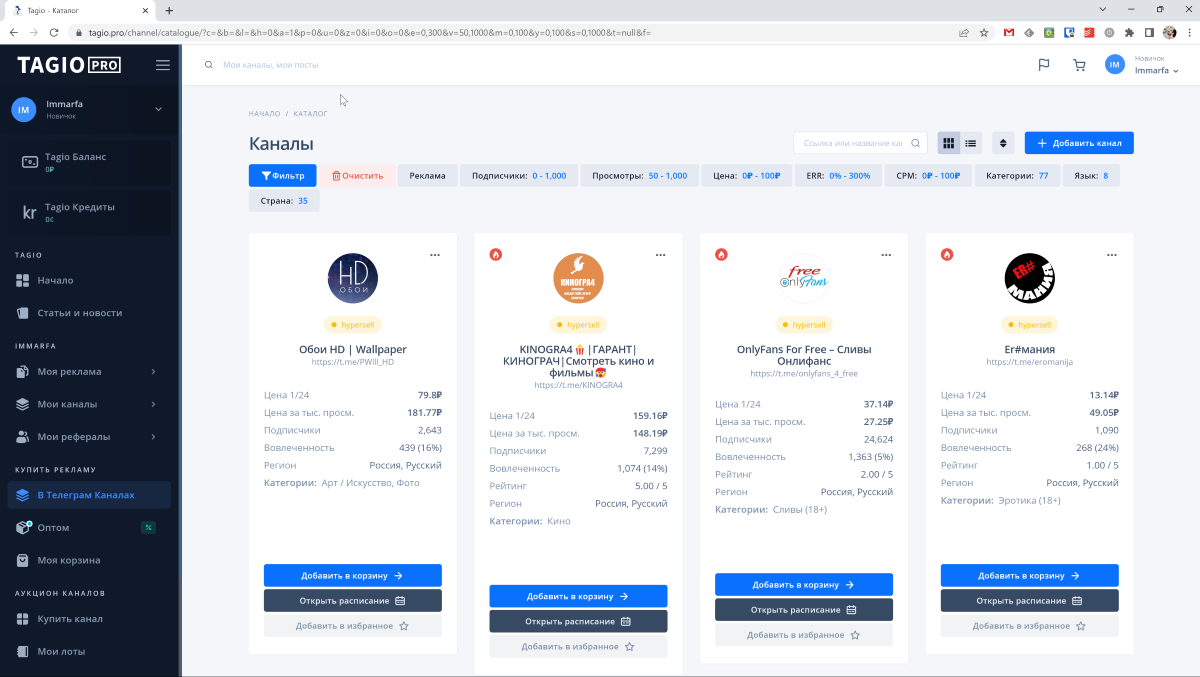1200x677 pixels.
Task: Click the IM user avatar in header
Action: [x=1115, y=65]
